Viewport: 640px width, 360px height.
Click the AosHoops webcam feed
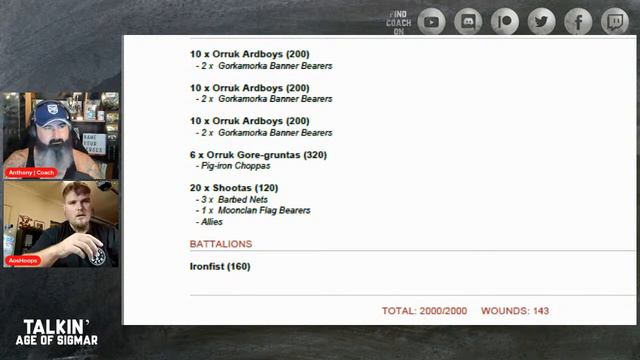(x=61, y=224)
